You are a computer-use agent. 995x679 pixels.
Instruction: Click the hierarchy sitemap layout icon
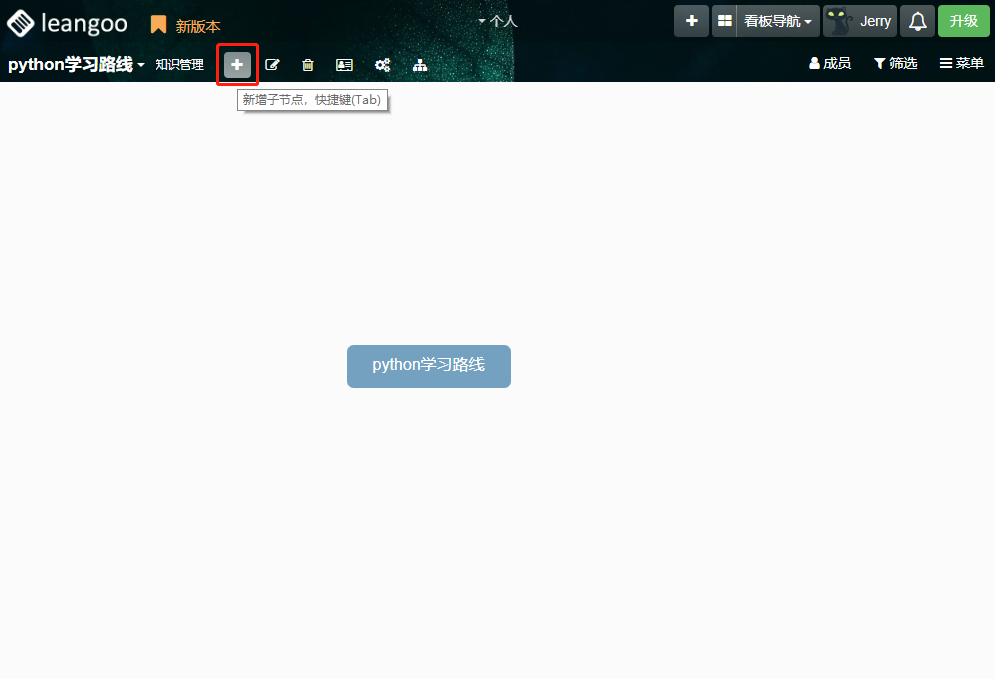pyautogui.click(x=420, y=65)
